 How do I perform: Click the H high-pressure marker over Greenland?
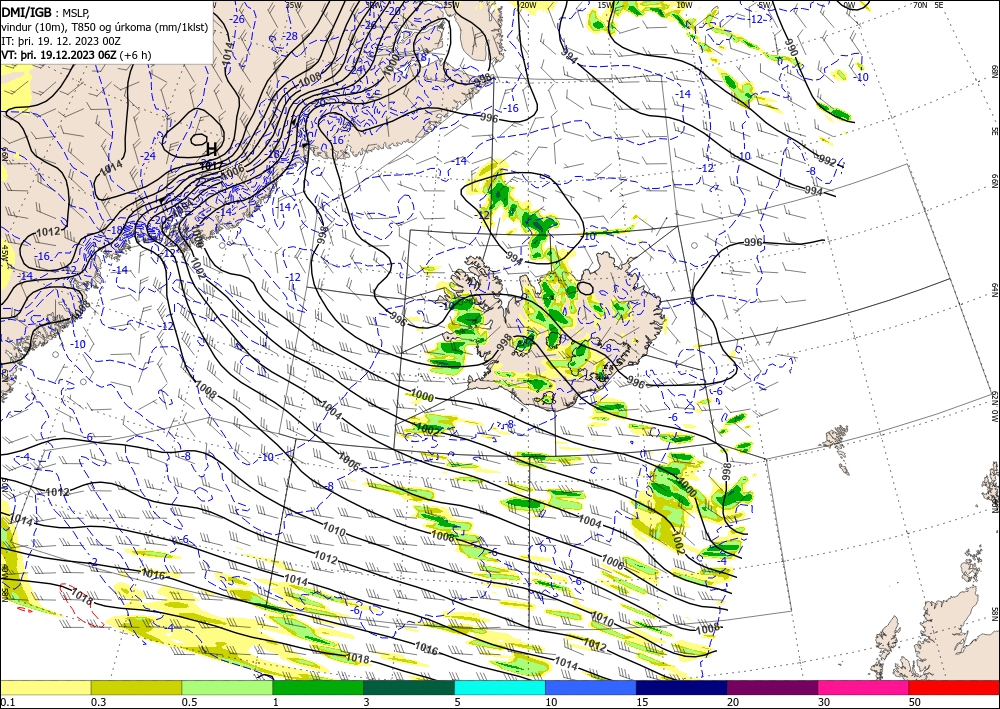[x=212, y=150]
